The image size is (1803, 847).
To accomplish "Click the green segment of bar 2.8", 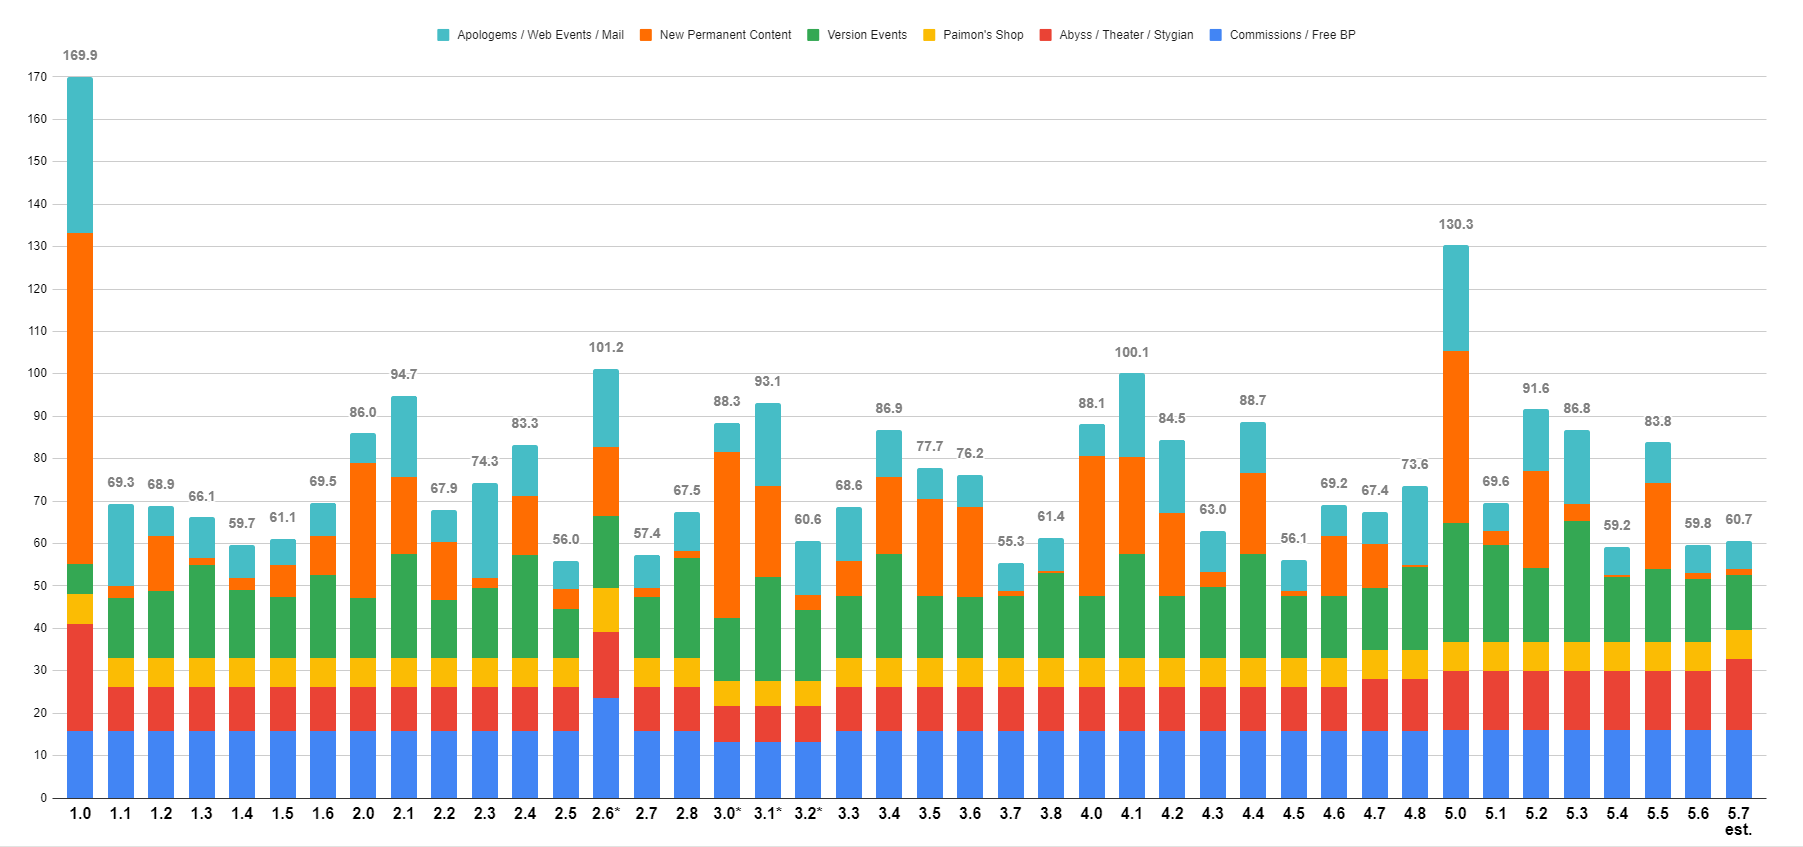I will (687, 608).
